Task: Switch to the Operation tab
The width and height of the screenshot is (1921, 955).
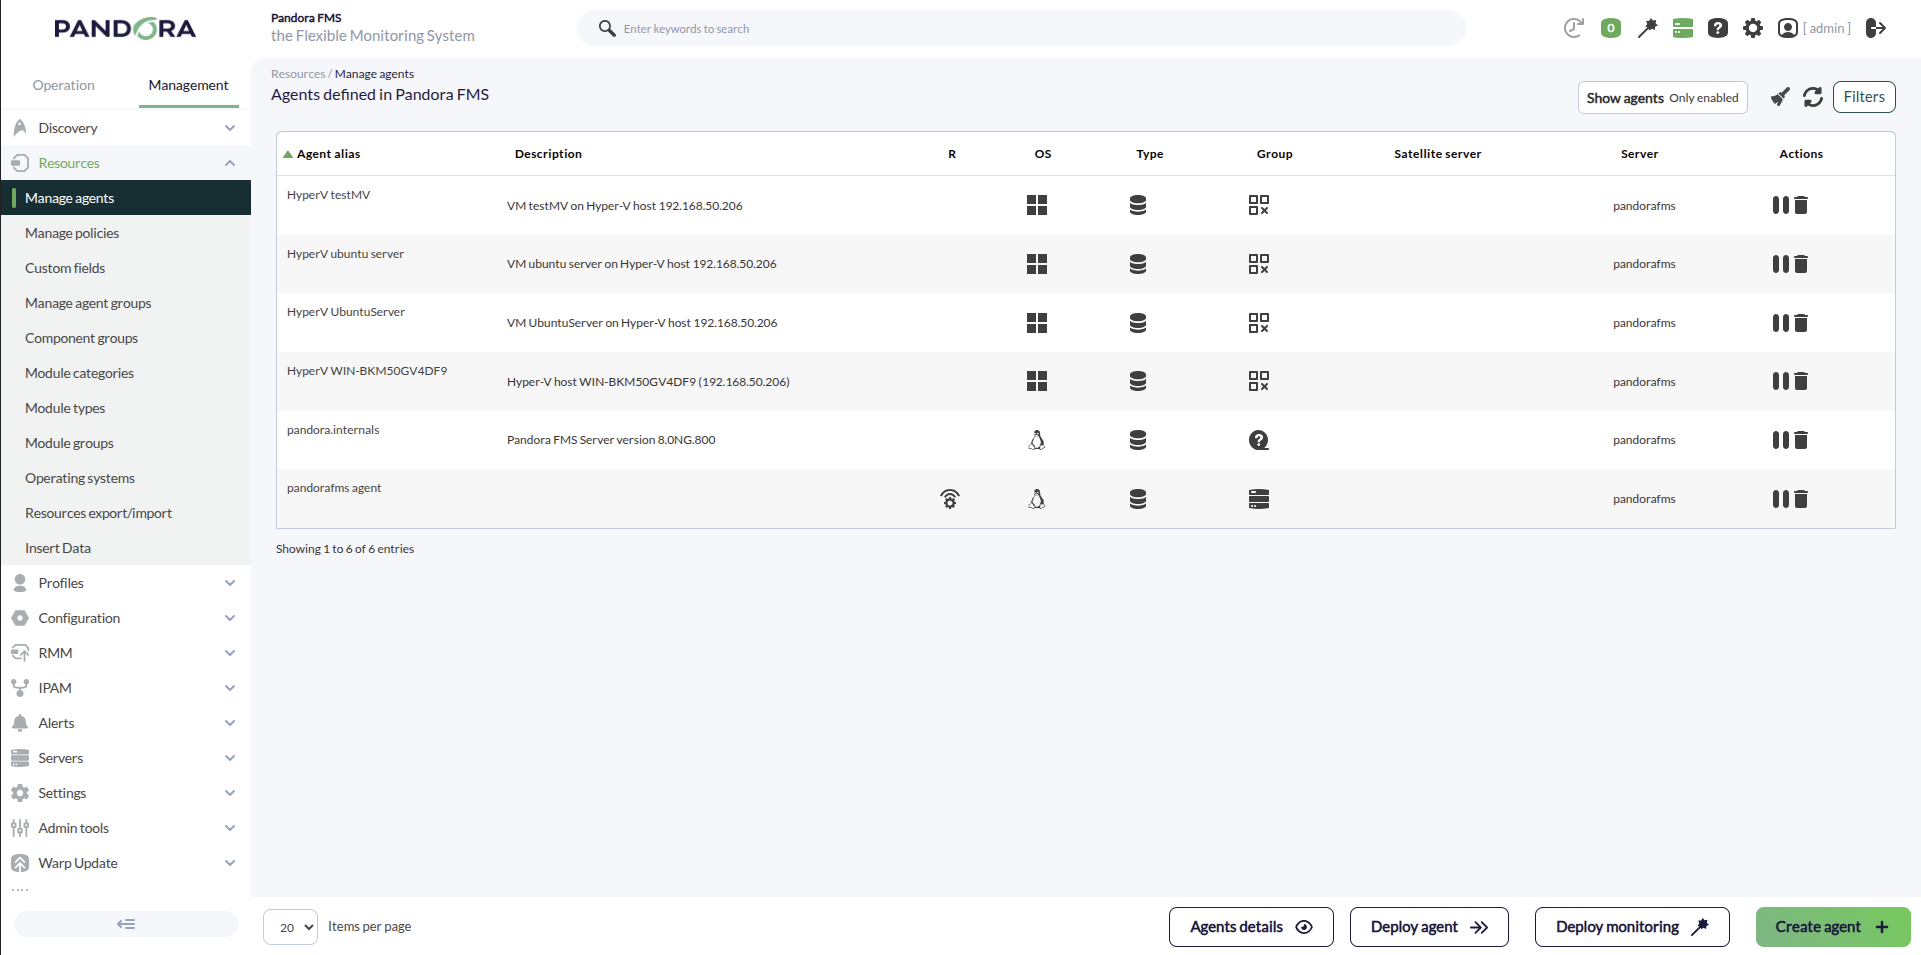Action: pos(64,85)
